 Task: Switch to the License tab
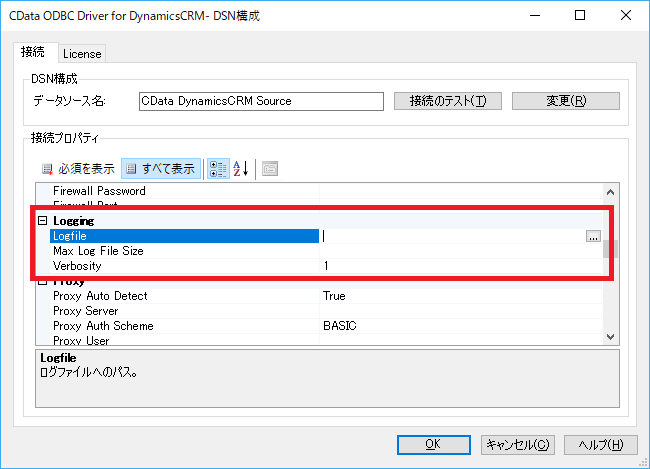click(82, 54)
